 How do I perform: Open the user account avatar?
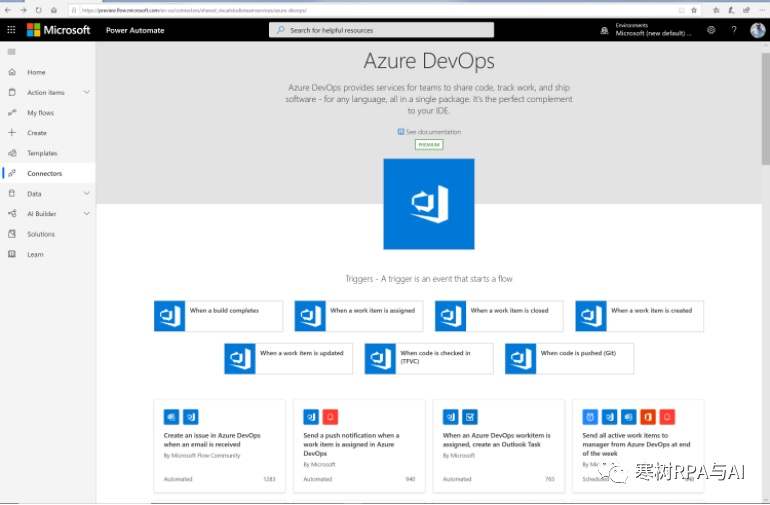click(x=757, y=30)
